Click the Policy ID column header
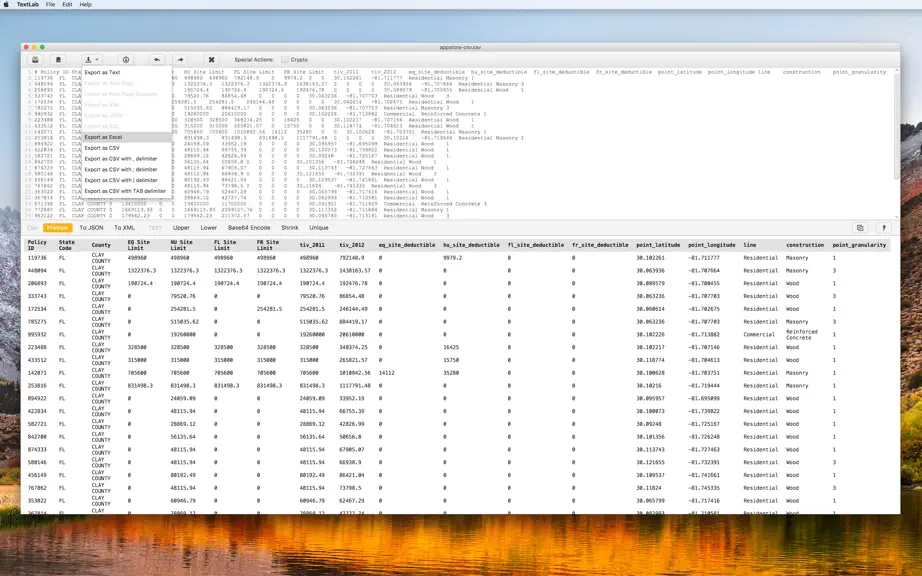This screenshot has width=922, height=576. 37,245
